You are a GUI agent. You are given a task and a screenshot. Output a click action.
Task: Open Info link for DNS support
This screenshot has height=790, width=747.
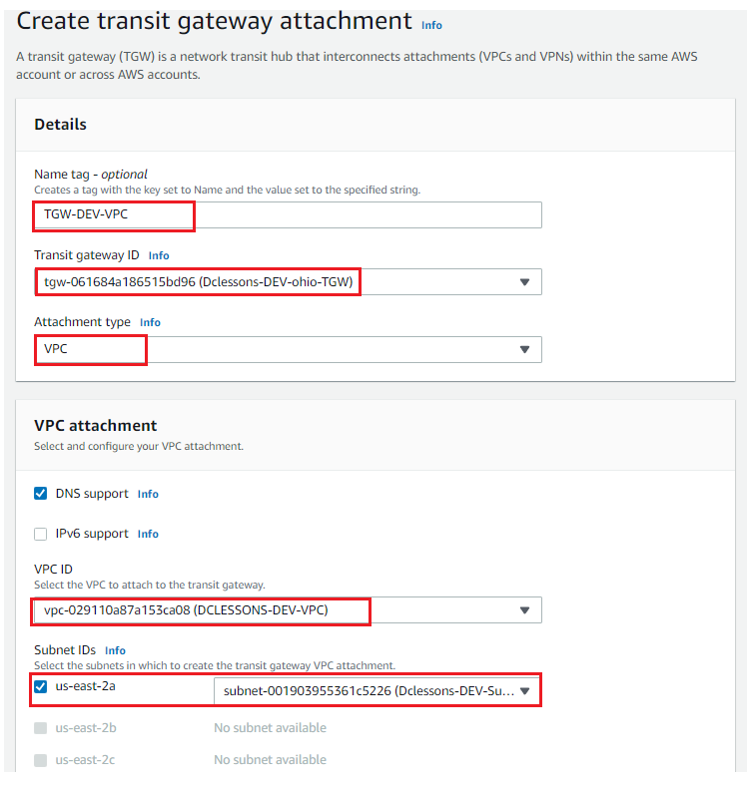point(148,494)
